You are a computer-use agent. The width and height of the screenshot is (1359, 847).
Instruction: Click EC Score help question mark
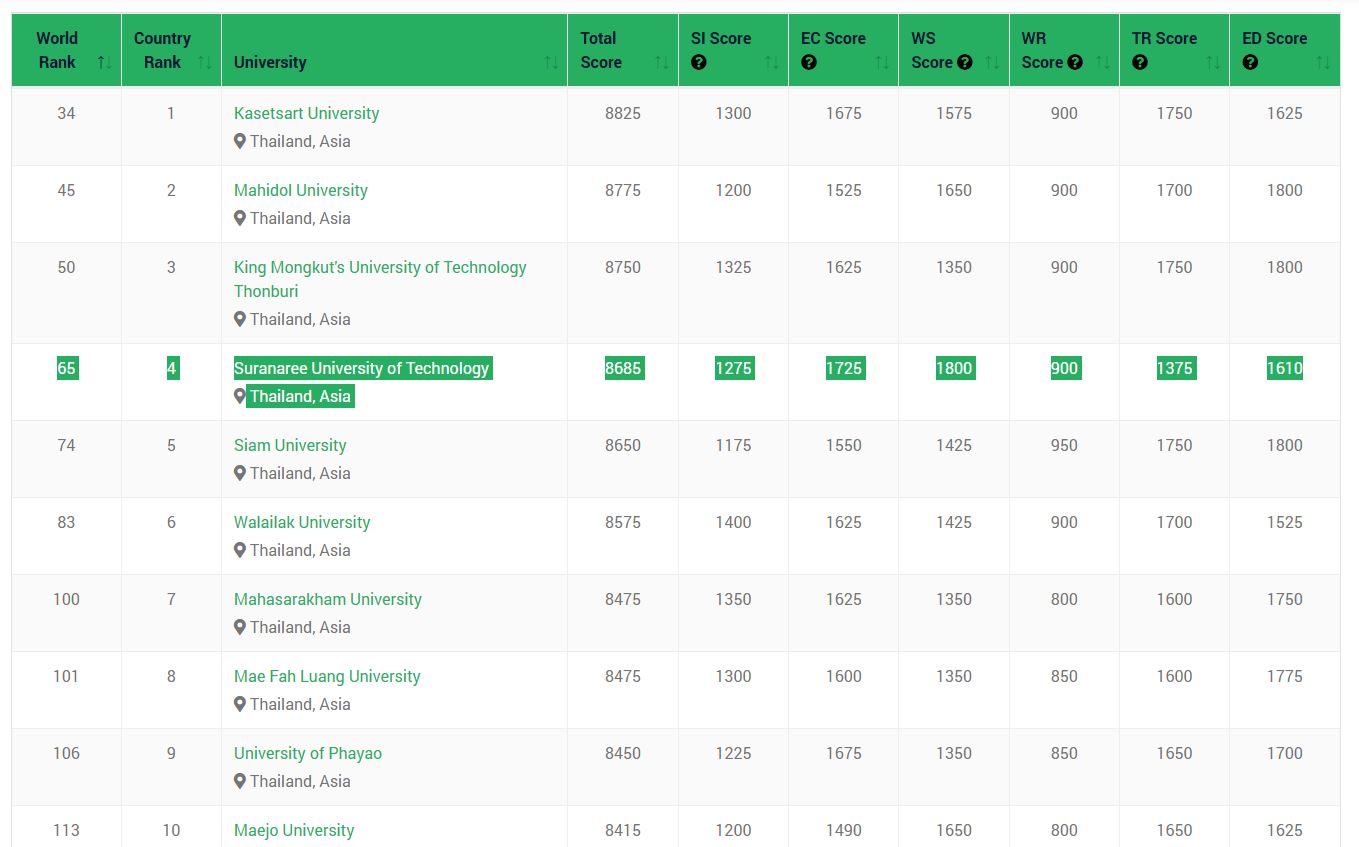[x=809, y=62]
